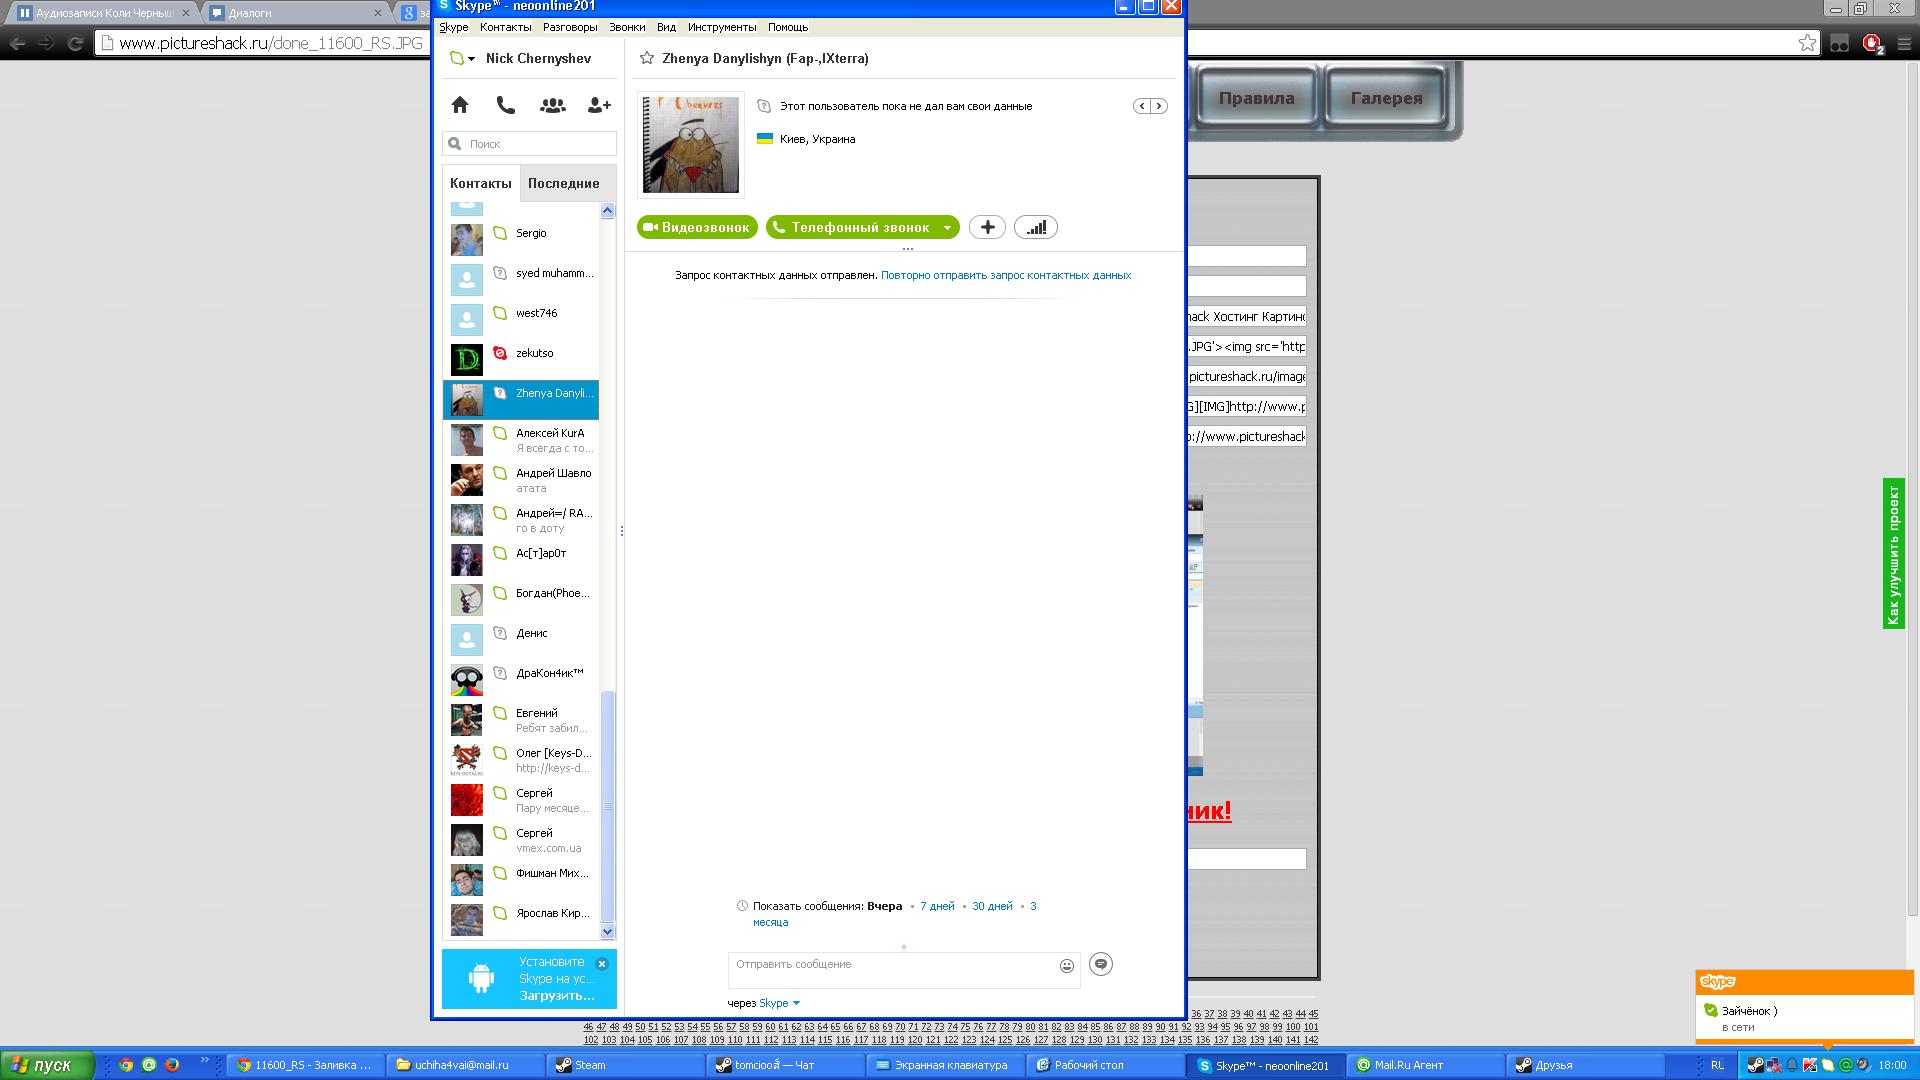Viewport: 1920px width, 1080px height.
Task: Click the Skype Home icon
Action: click(x=460, y=105)
